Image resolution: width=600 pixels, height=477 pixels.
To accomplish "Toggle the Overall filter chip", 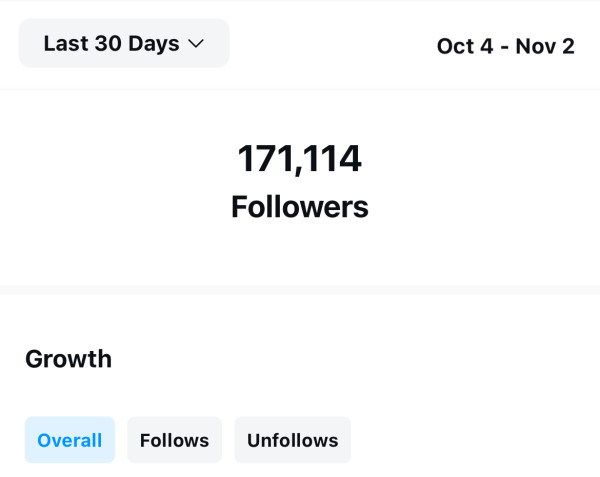I will click(69, 440).
